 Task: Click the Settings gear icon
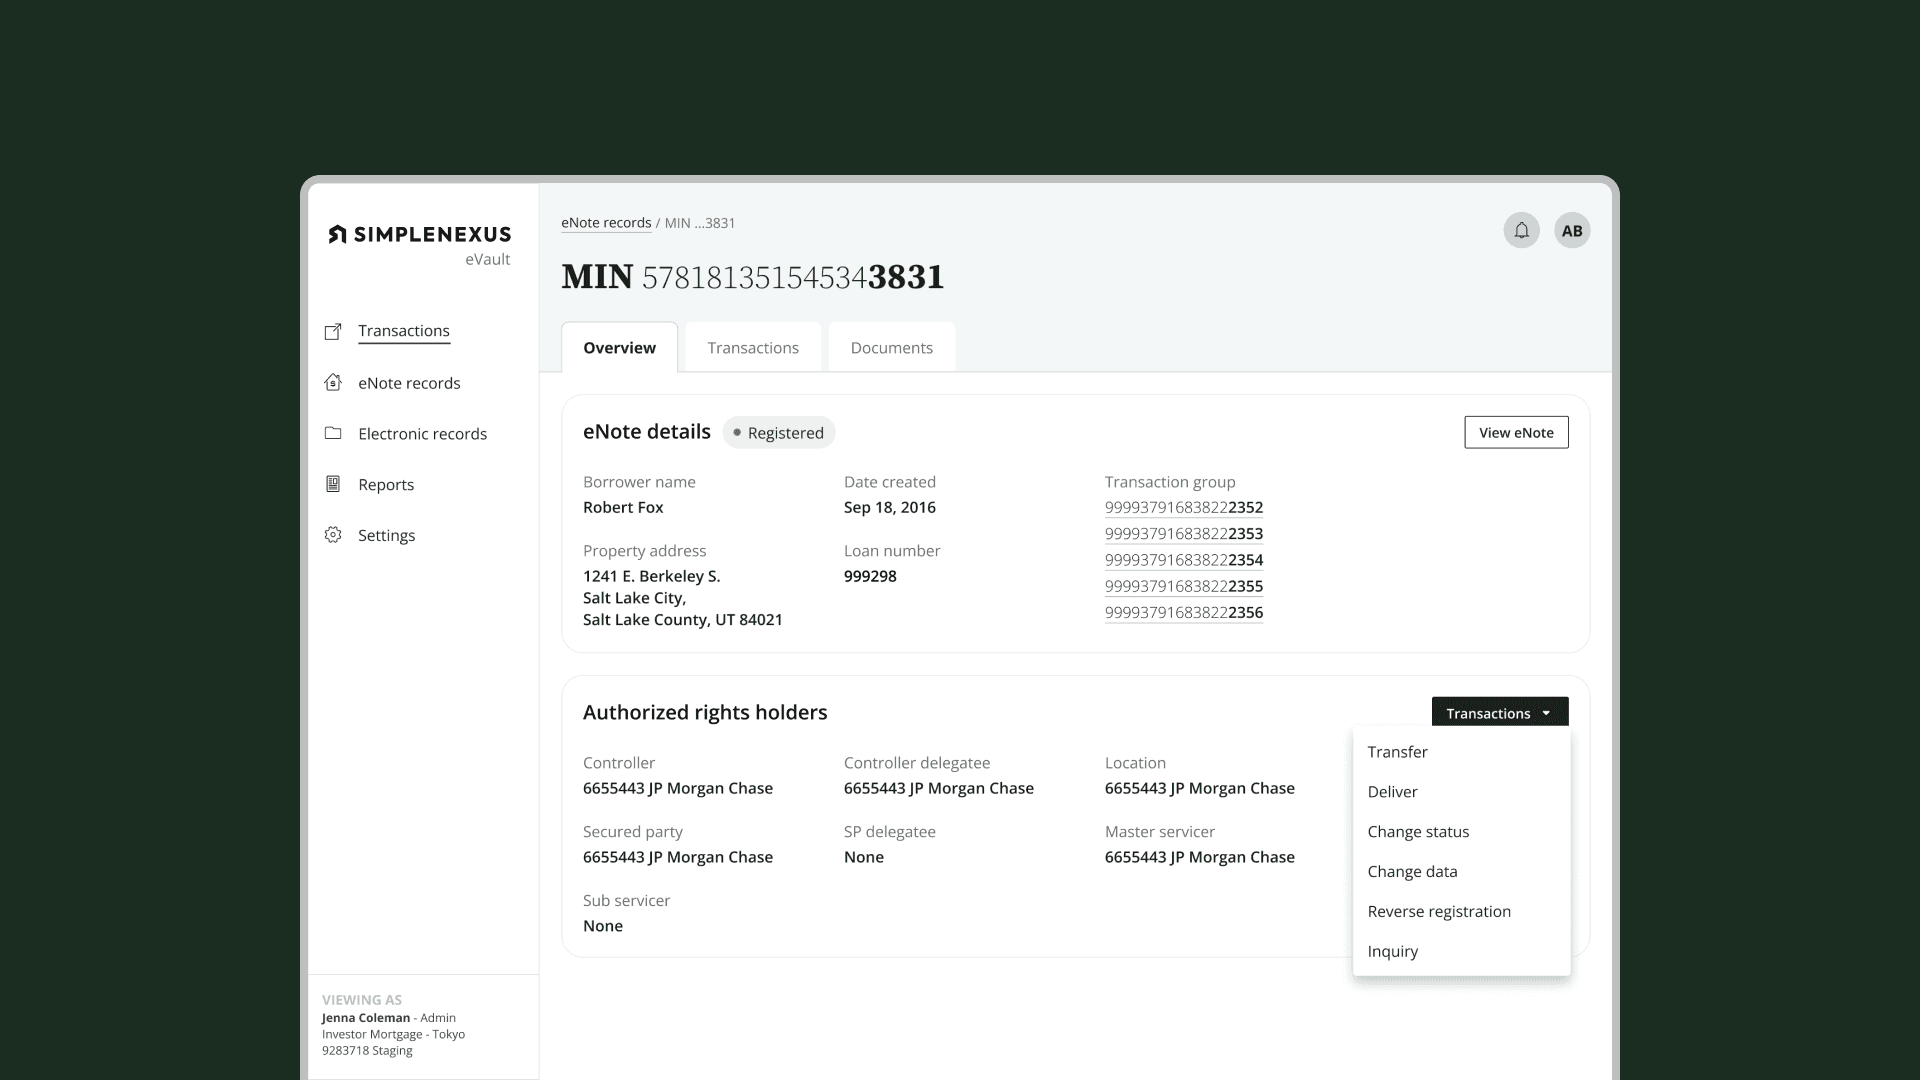334,535
